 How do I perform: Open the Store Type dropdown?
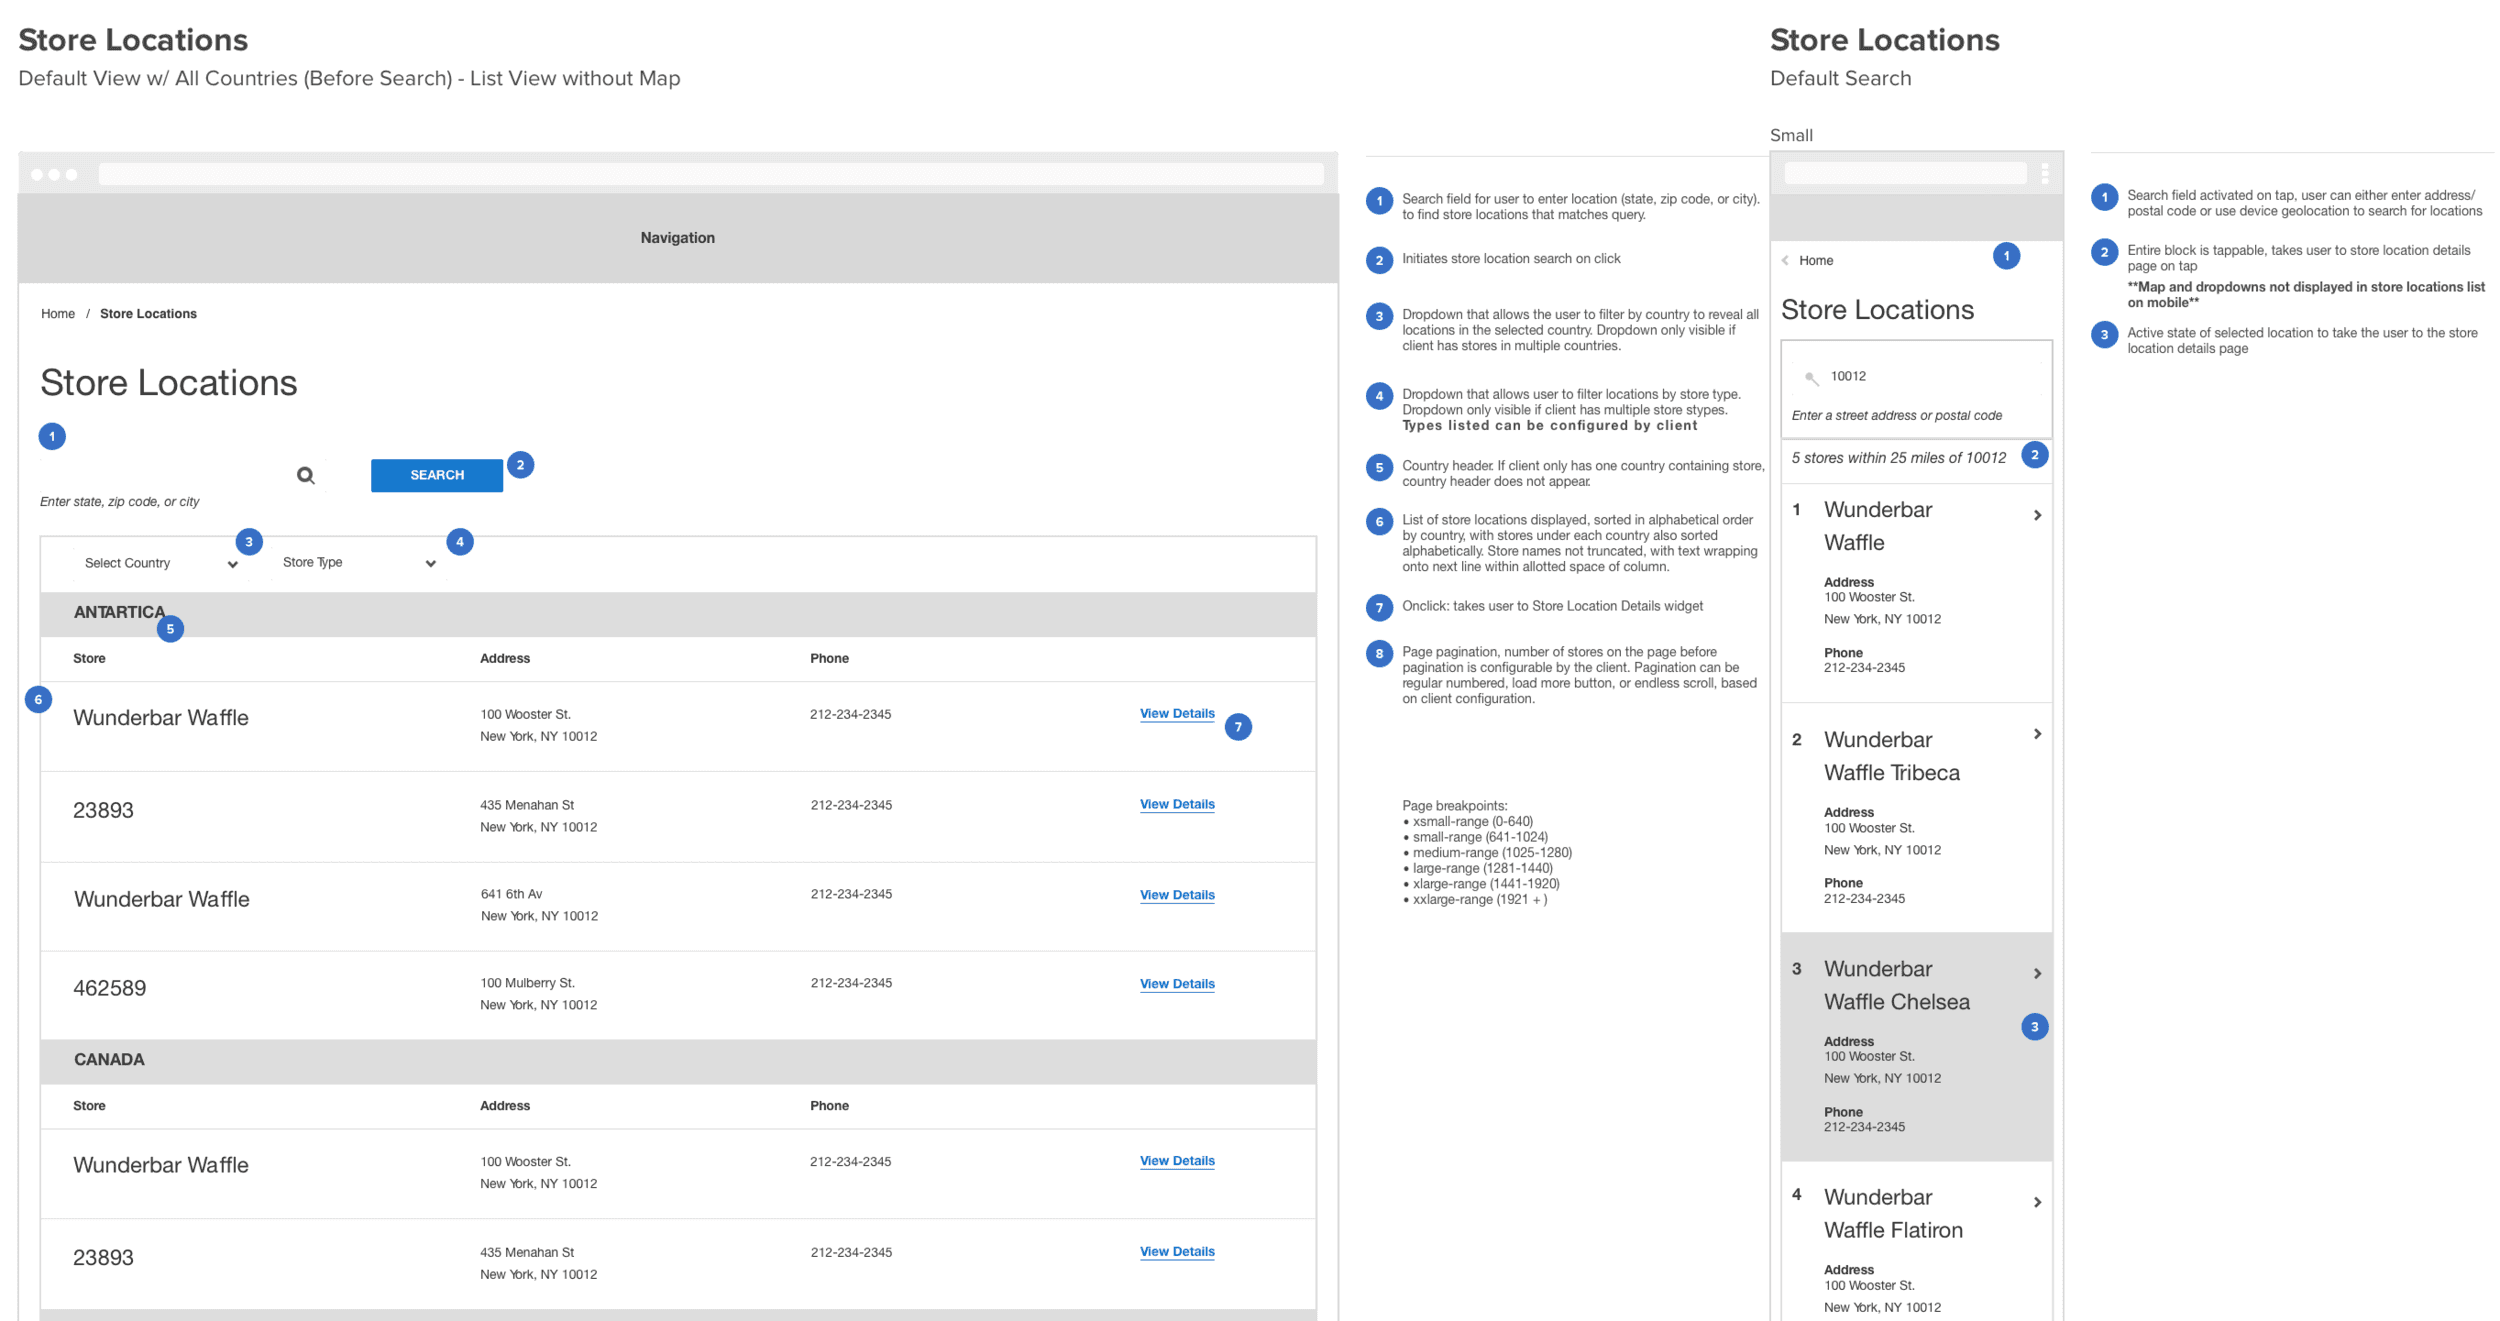(358, 563)
